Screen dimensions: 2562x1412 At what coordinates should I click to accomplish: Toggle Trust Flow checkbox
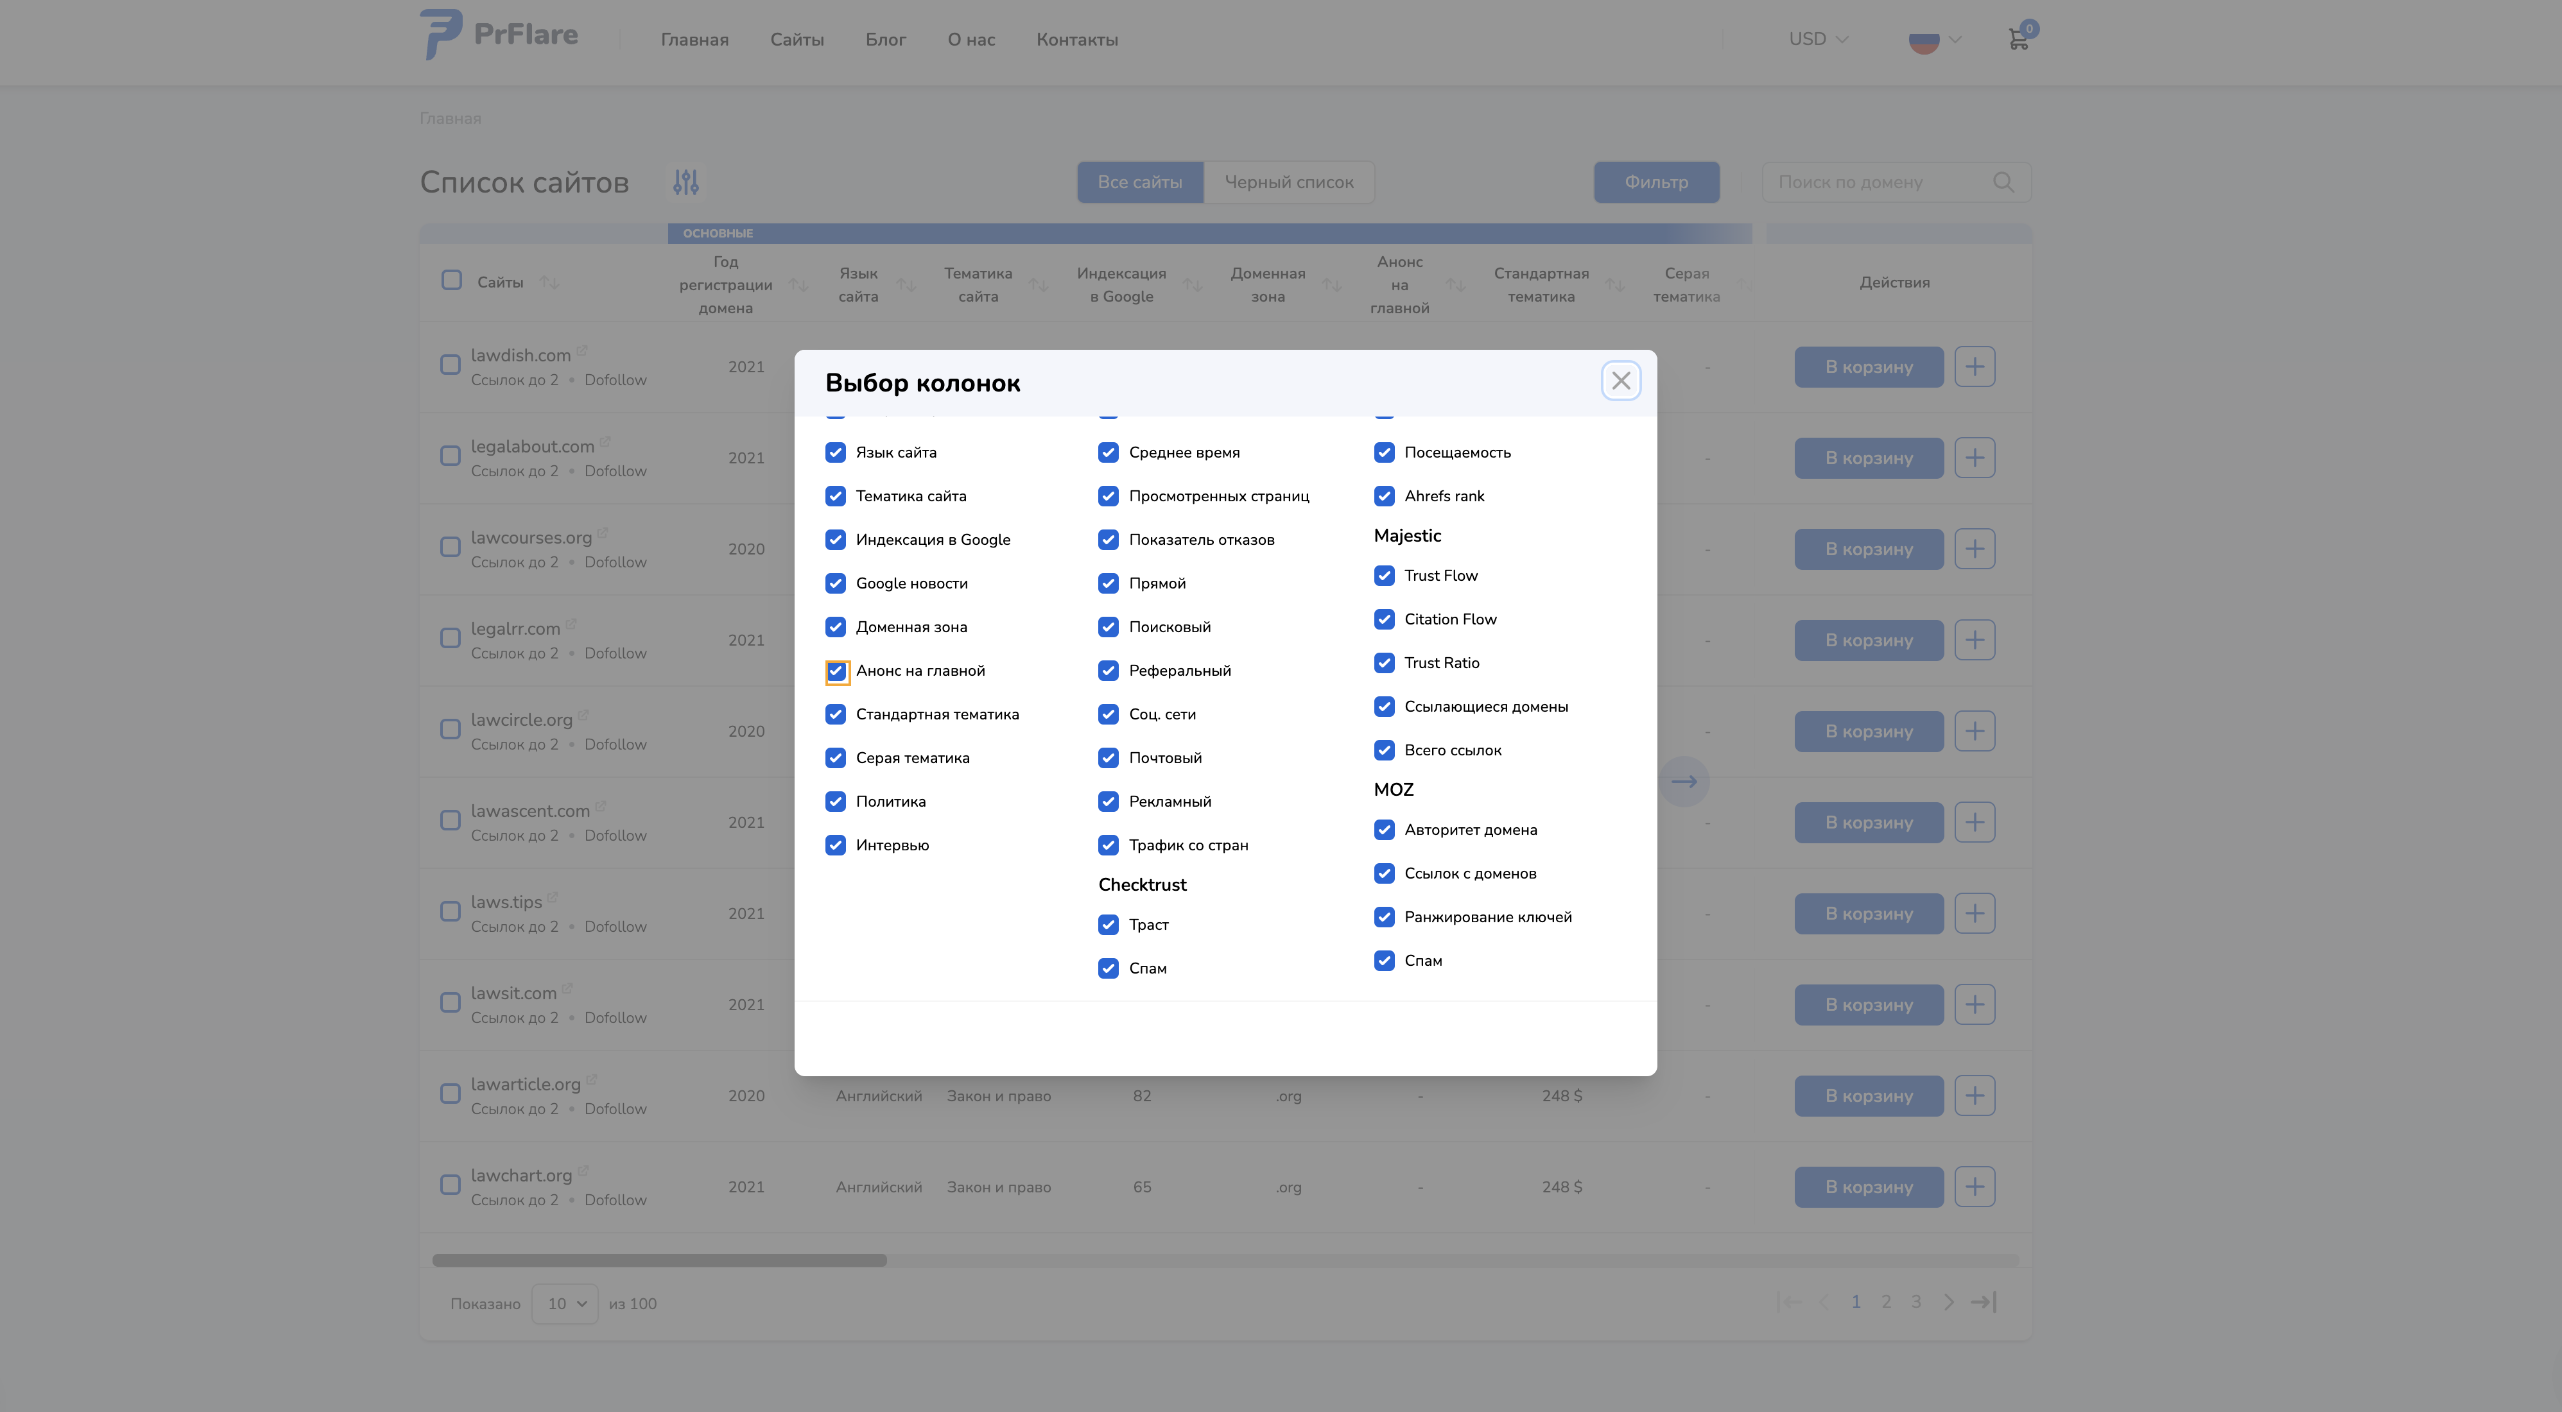[x=1384, y=576]
